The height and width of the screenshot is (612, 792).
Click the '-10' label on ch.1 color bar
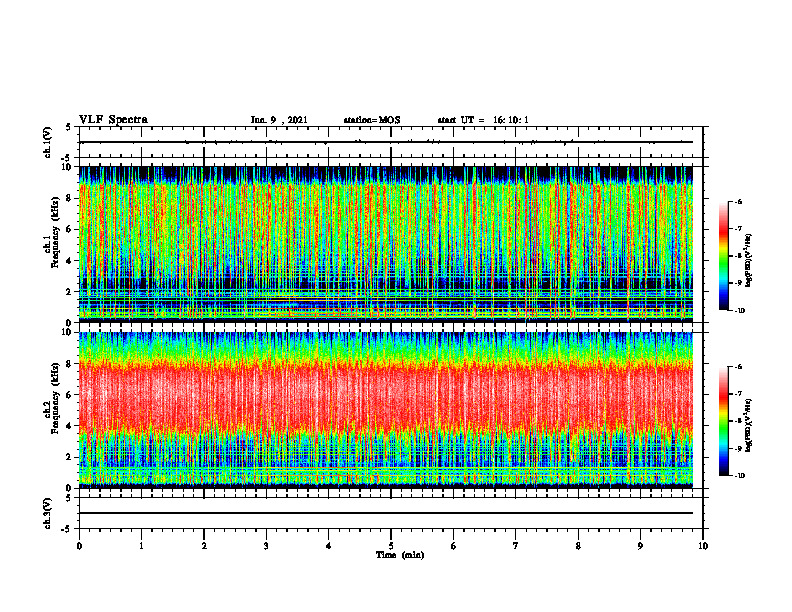click(739, 311)
